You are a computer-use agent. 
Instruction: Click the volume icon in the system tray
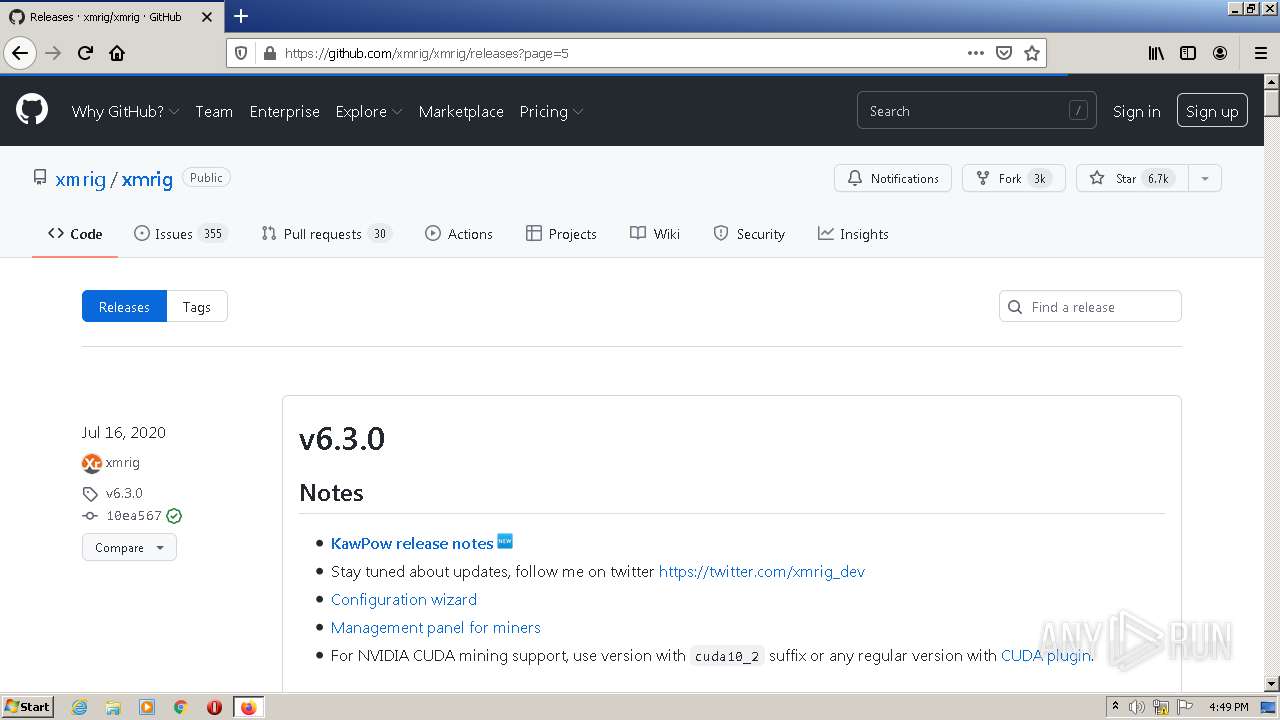point(1137,707)
